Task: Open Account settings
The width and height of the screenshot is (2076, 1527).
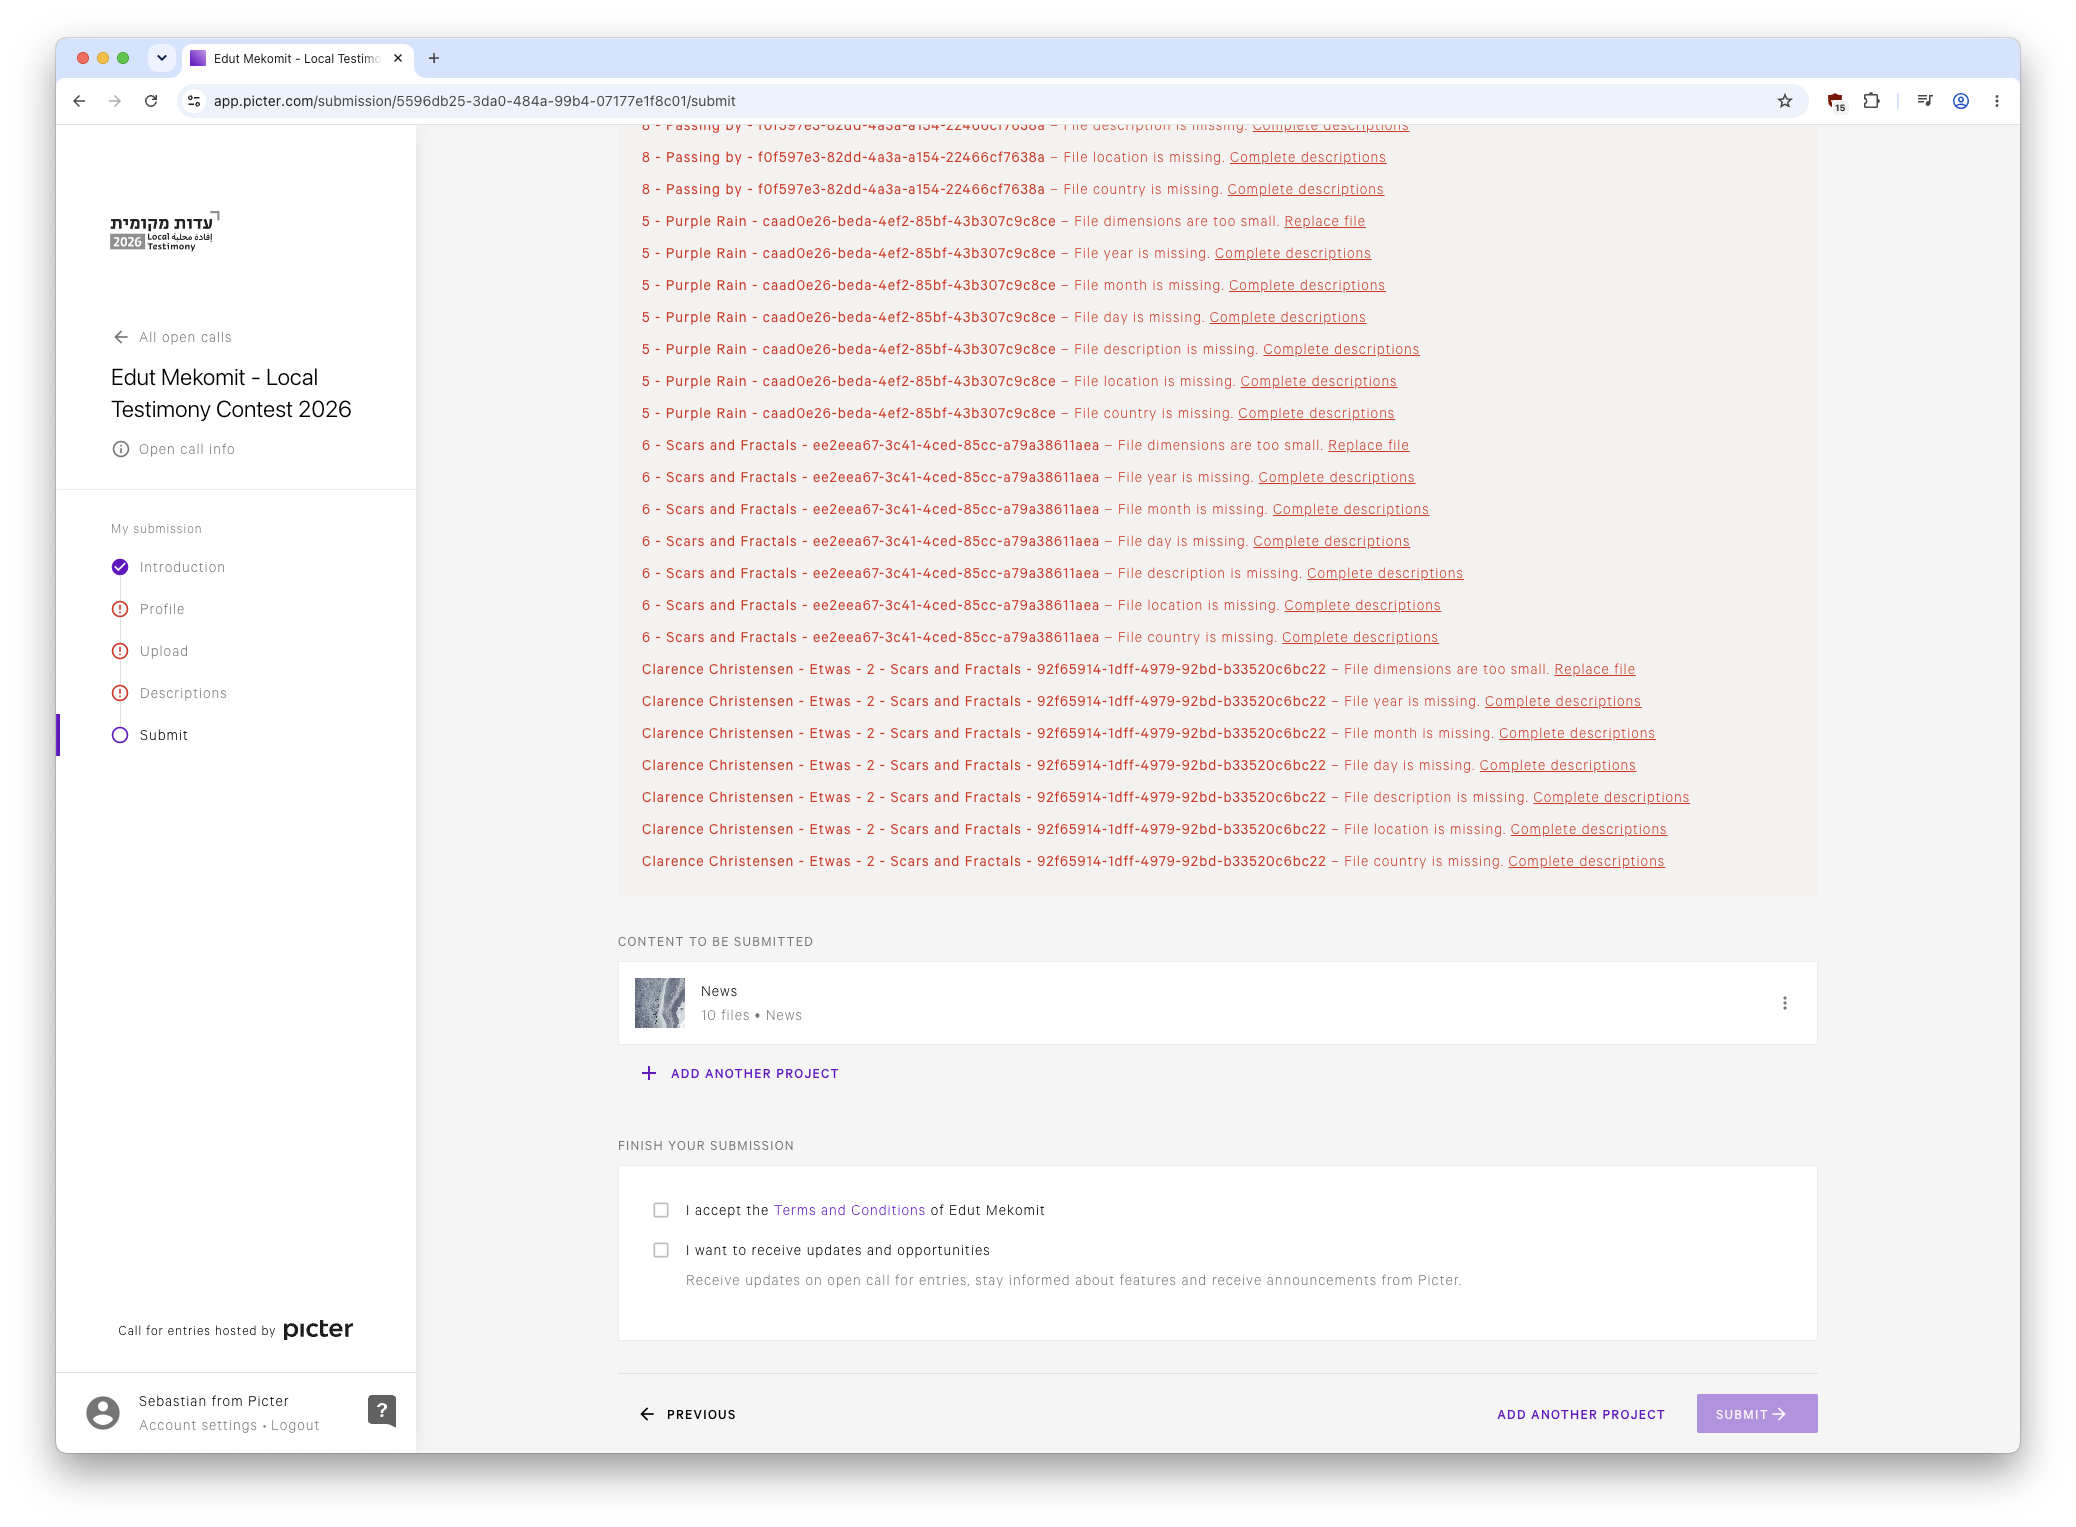Action: 198,1425
